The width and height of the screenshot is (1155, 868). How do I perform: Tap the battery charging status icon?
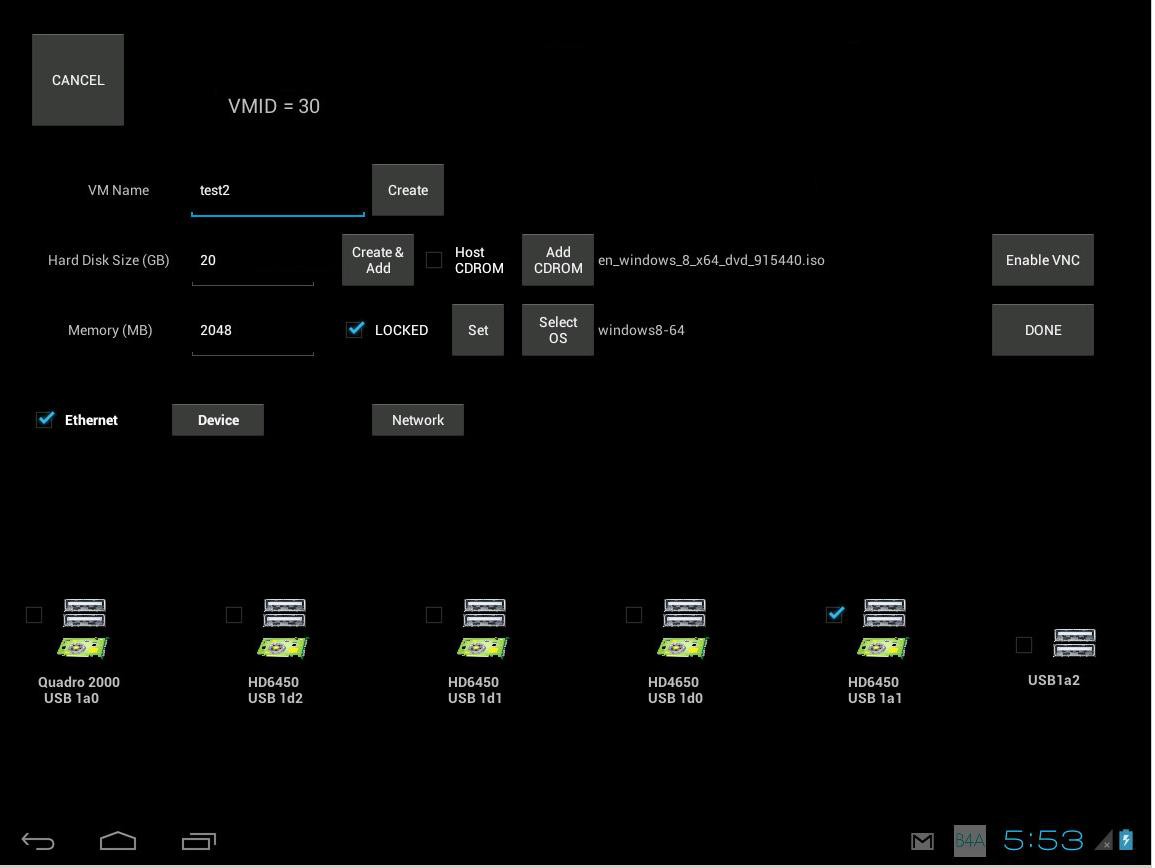(1126, 839)
